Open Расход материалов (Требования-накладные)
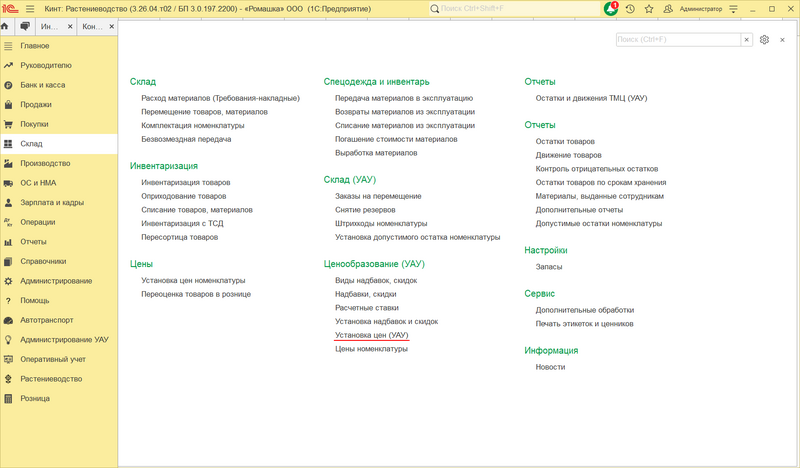Image resolution: width=800 pixels, height=468 pixels. pos(220,98)
